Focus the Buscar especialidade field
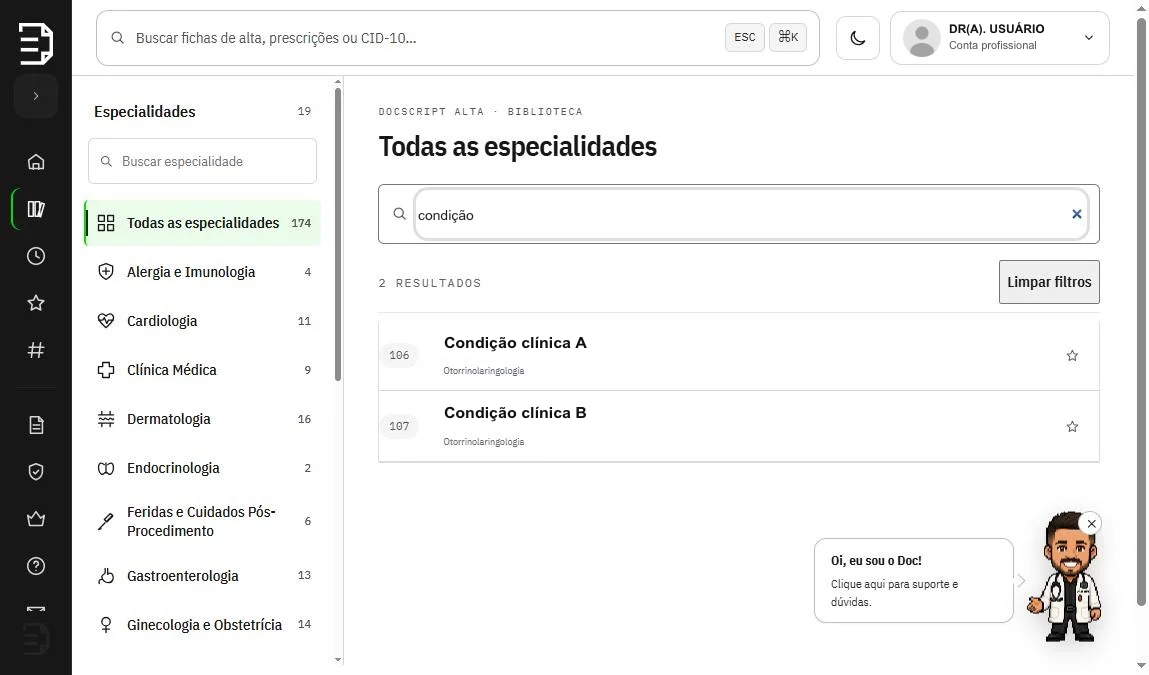The width and height of the screenshot is (1149, 675). [202, 161]
